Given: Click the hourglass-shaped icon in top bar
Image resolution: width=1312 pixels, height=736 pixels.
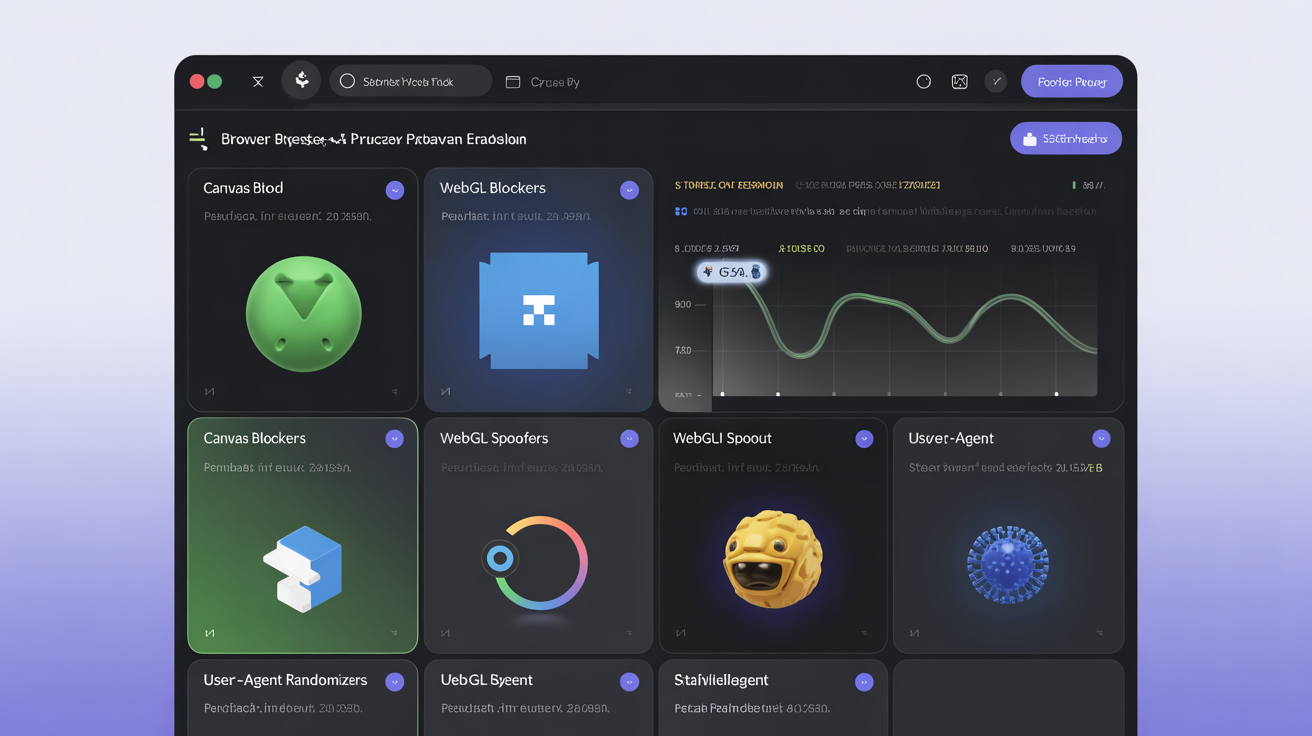Looking at the screenshot, I should 258,82.
